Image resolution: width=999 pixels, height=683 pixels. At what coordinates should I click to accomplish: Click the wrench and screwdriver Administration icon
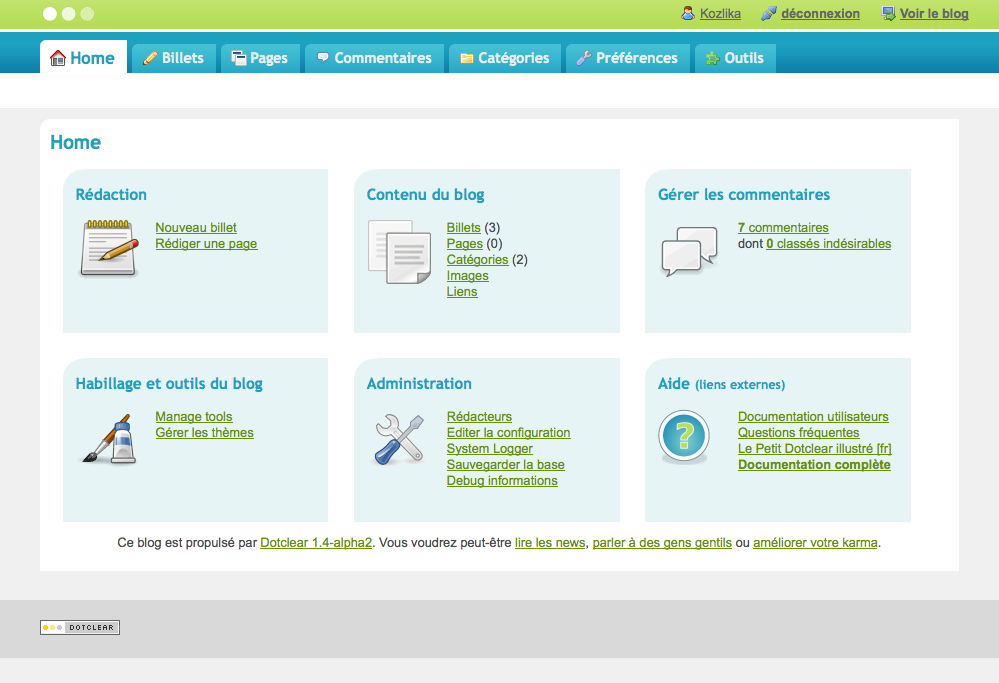click(398, 439)
